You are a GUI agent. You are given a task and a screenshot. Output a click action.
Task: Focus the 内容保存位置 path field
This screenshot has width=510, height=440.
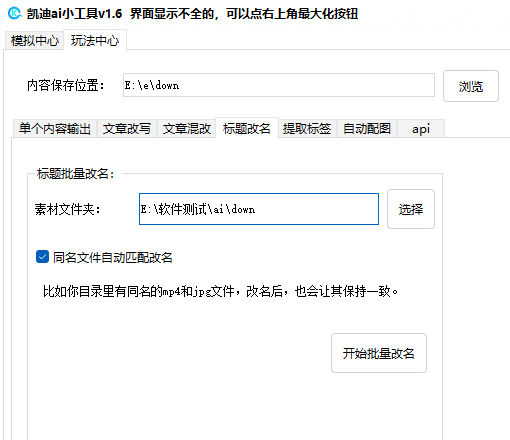279,85
